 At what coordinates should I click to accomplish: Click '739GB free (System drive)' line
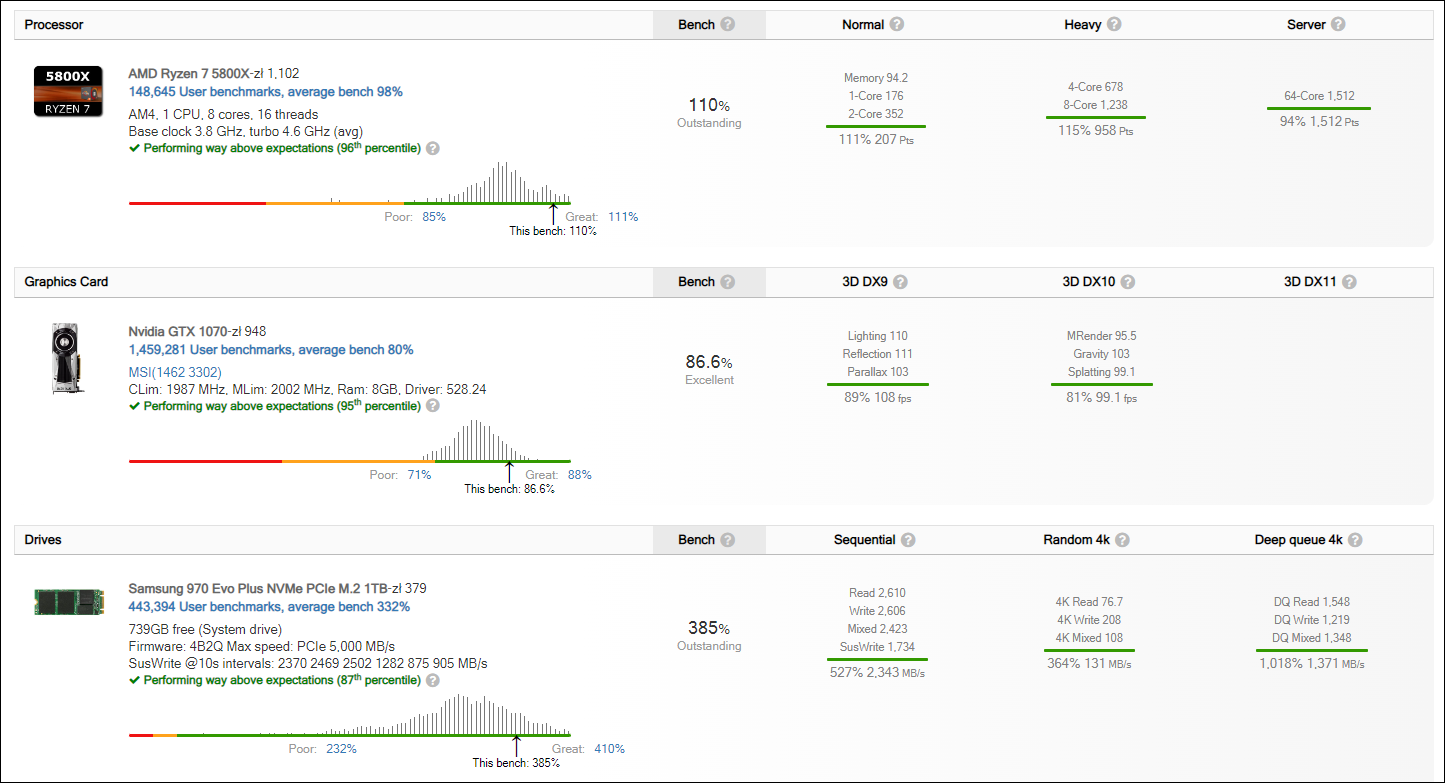(205, 629)
